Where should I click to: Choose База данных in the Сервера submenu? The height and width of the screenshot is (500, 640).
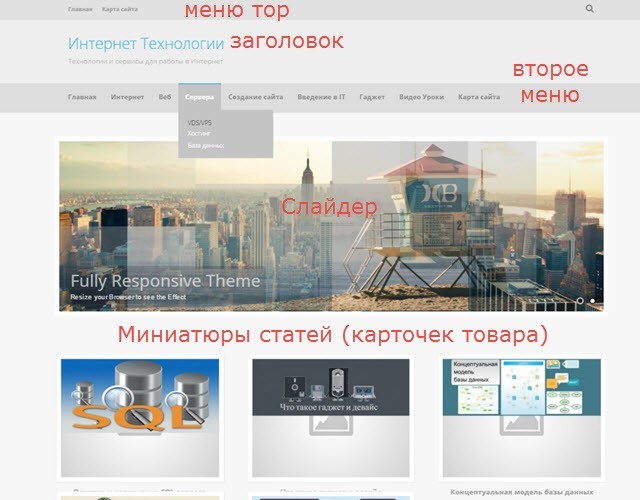tap(206, 145)
